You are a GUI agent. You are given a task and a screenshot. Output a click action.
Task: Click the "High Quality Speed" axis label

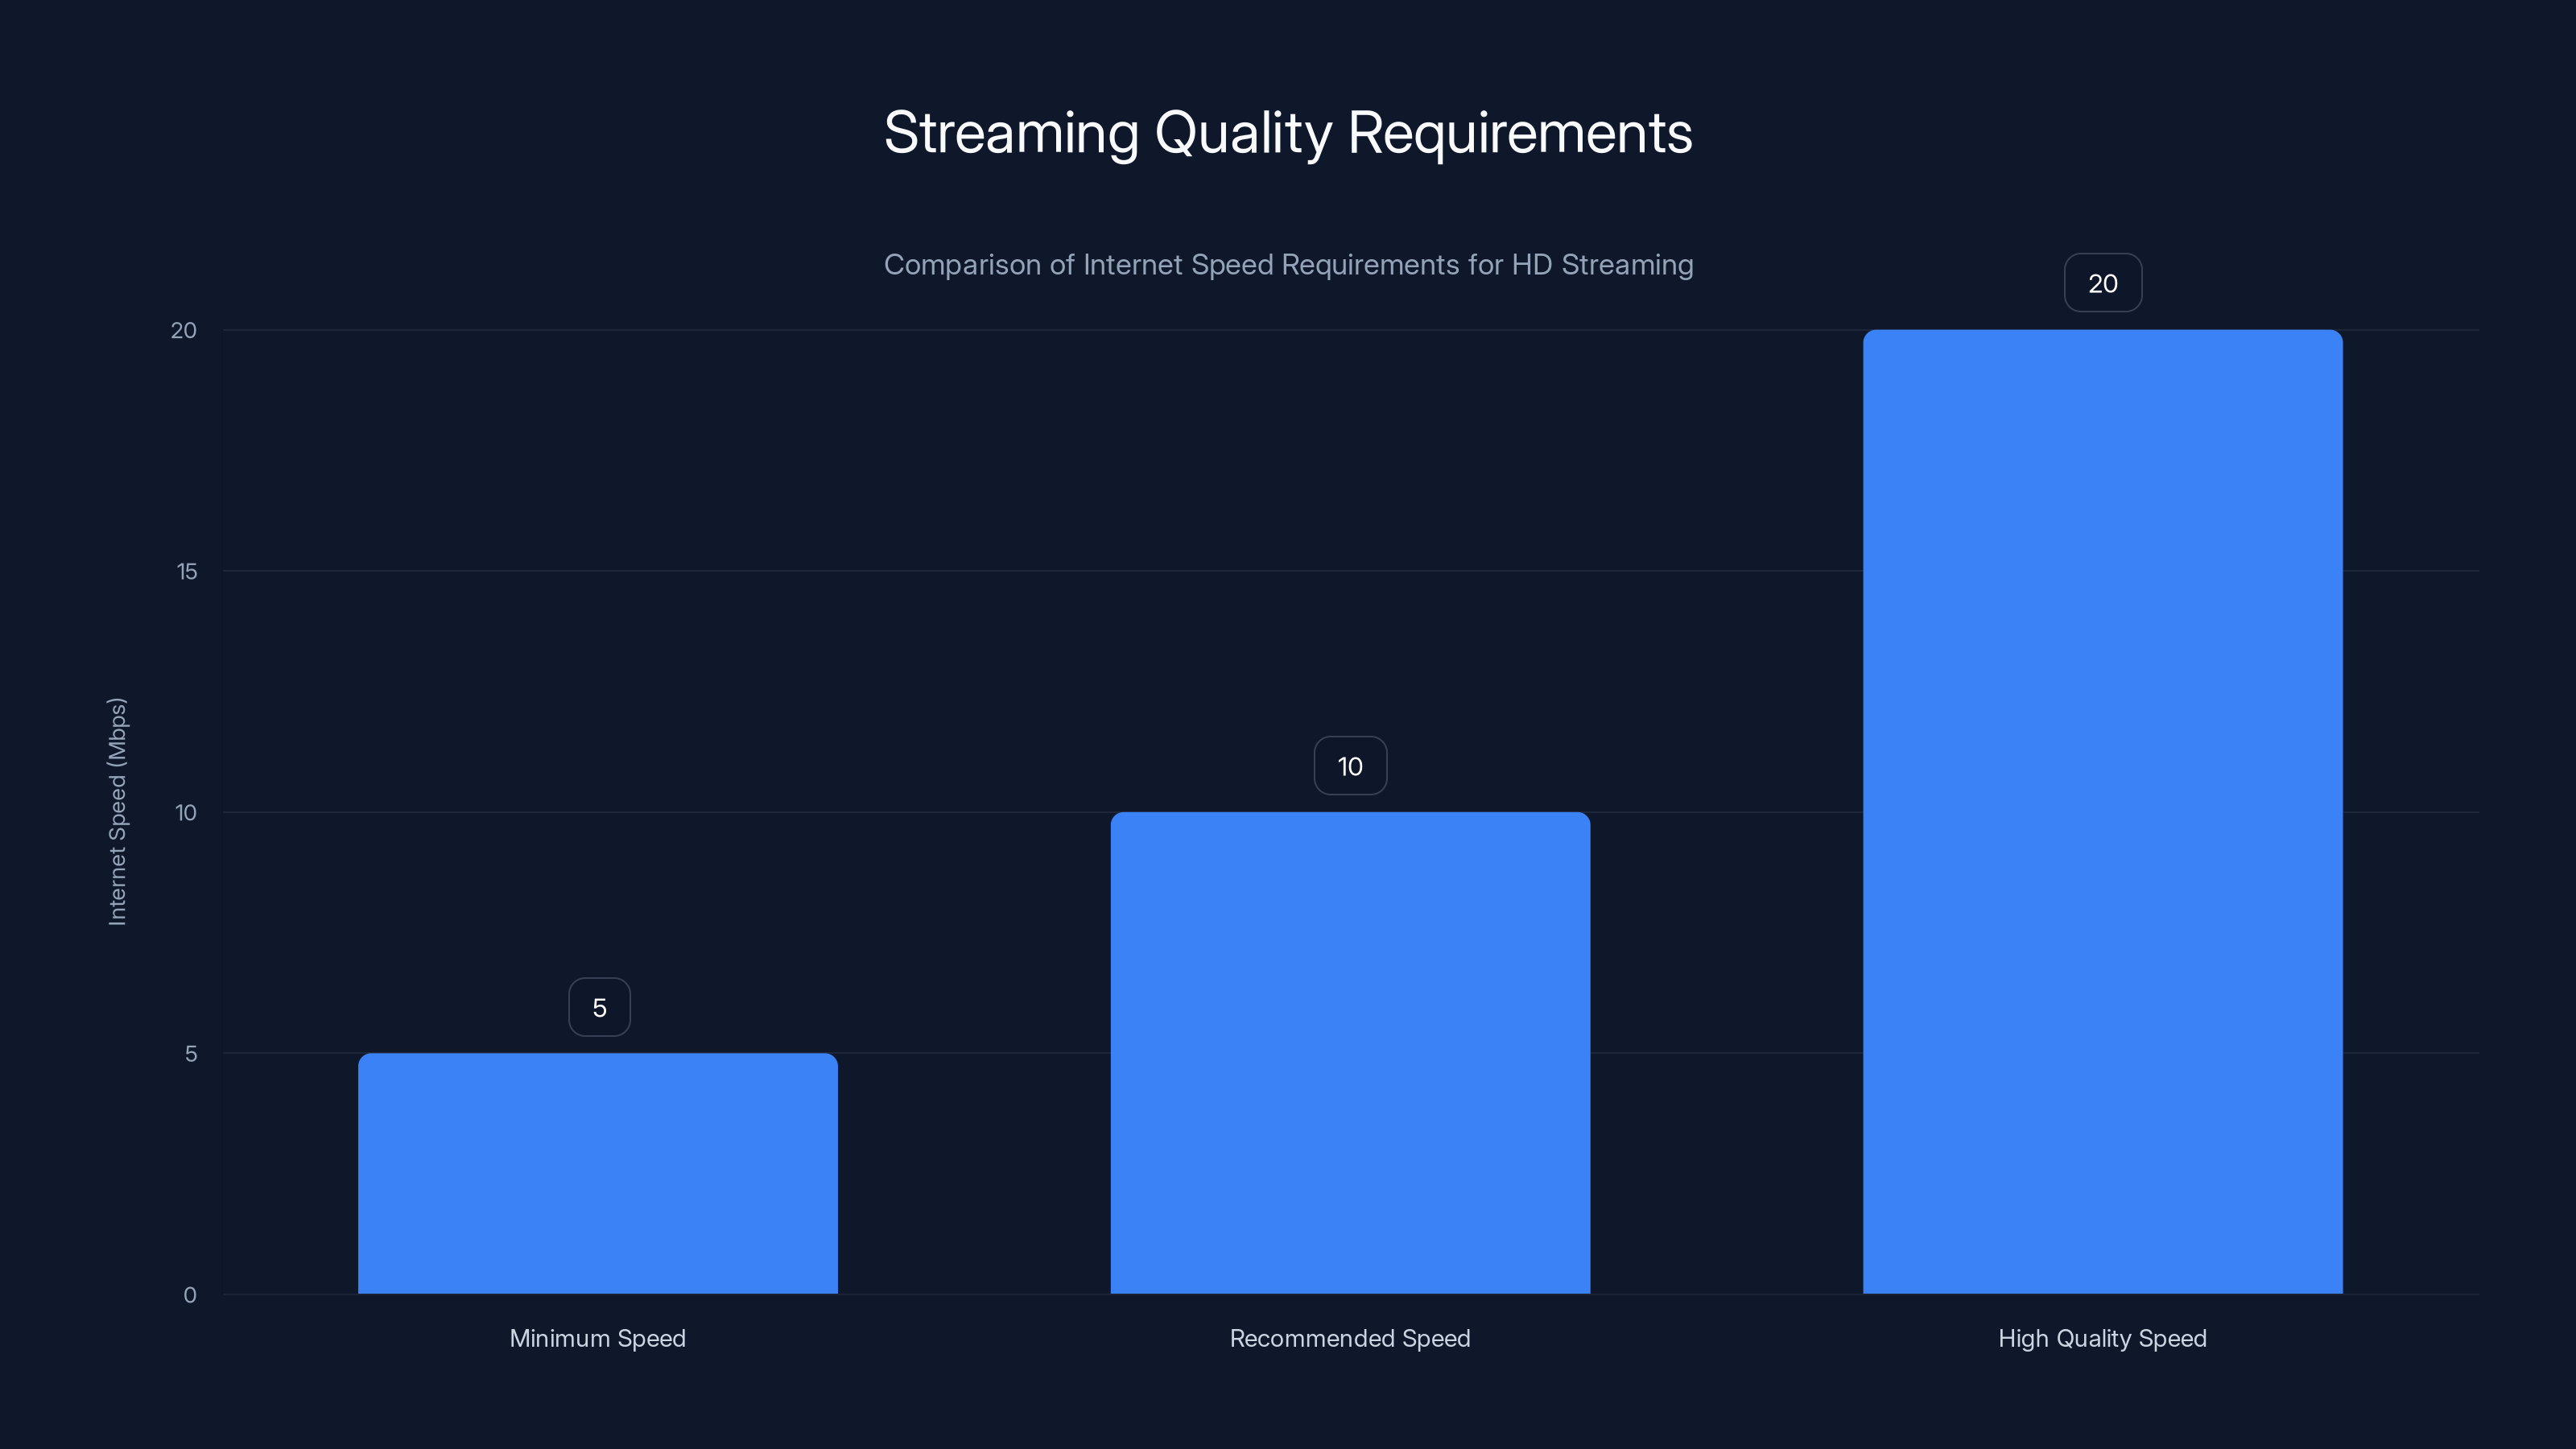click(x=2102, y=1338)
